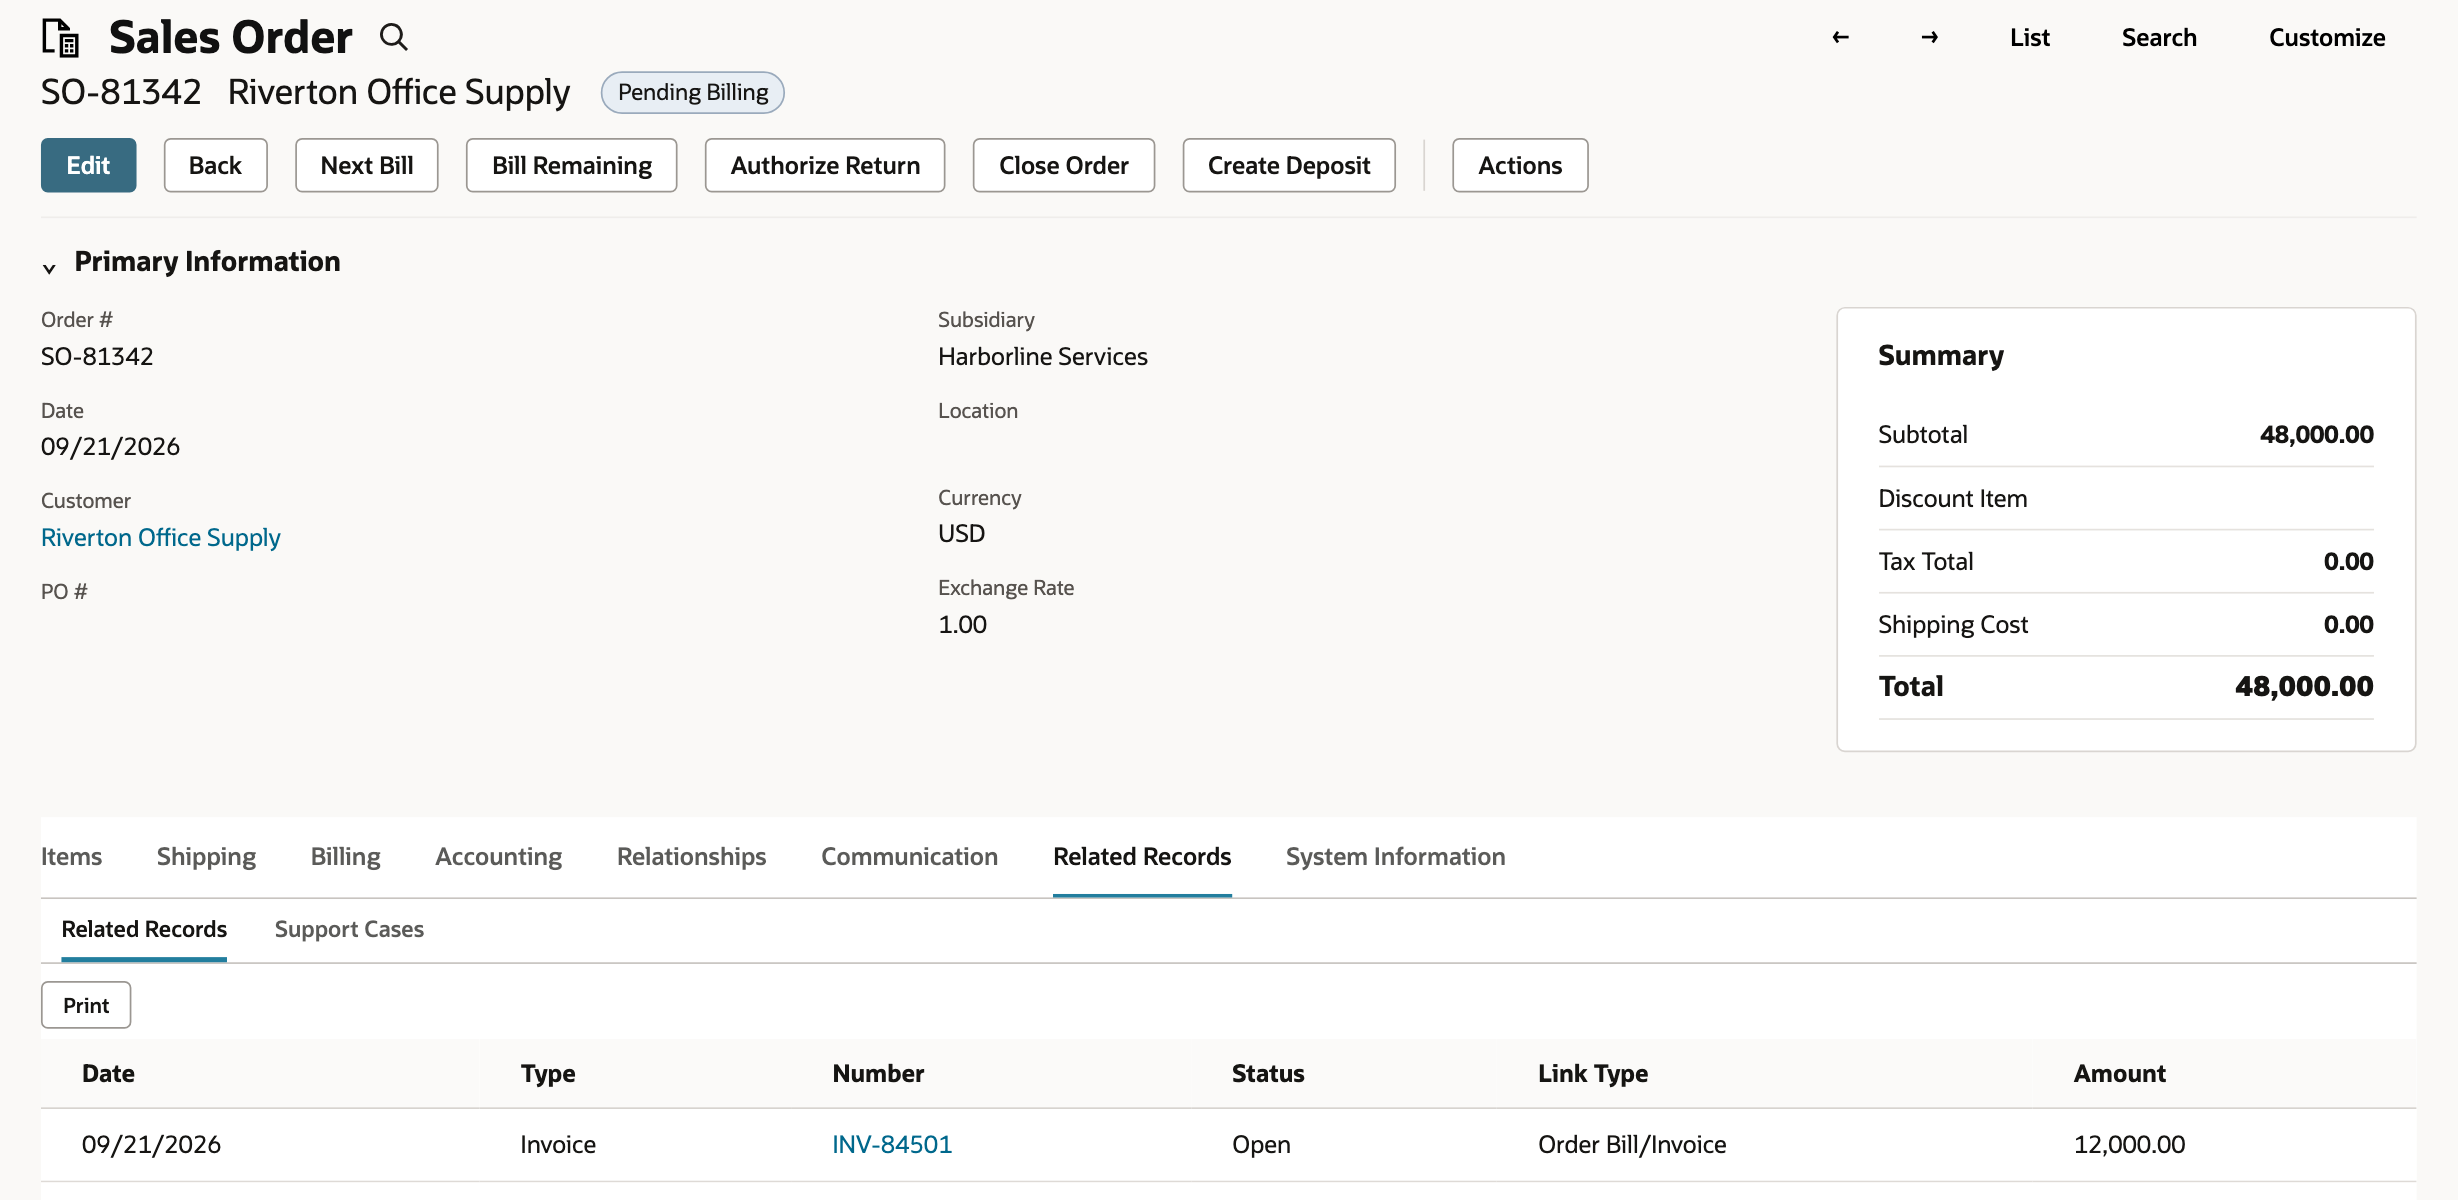Click the Status column header

pos(1268,1073)
